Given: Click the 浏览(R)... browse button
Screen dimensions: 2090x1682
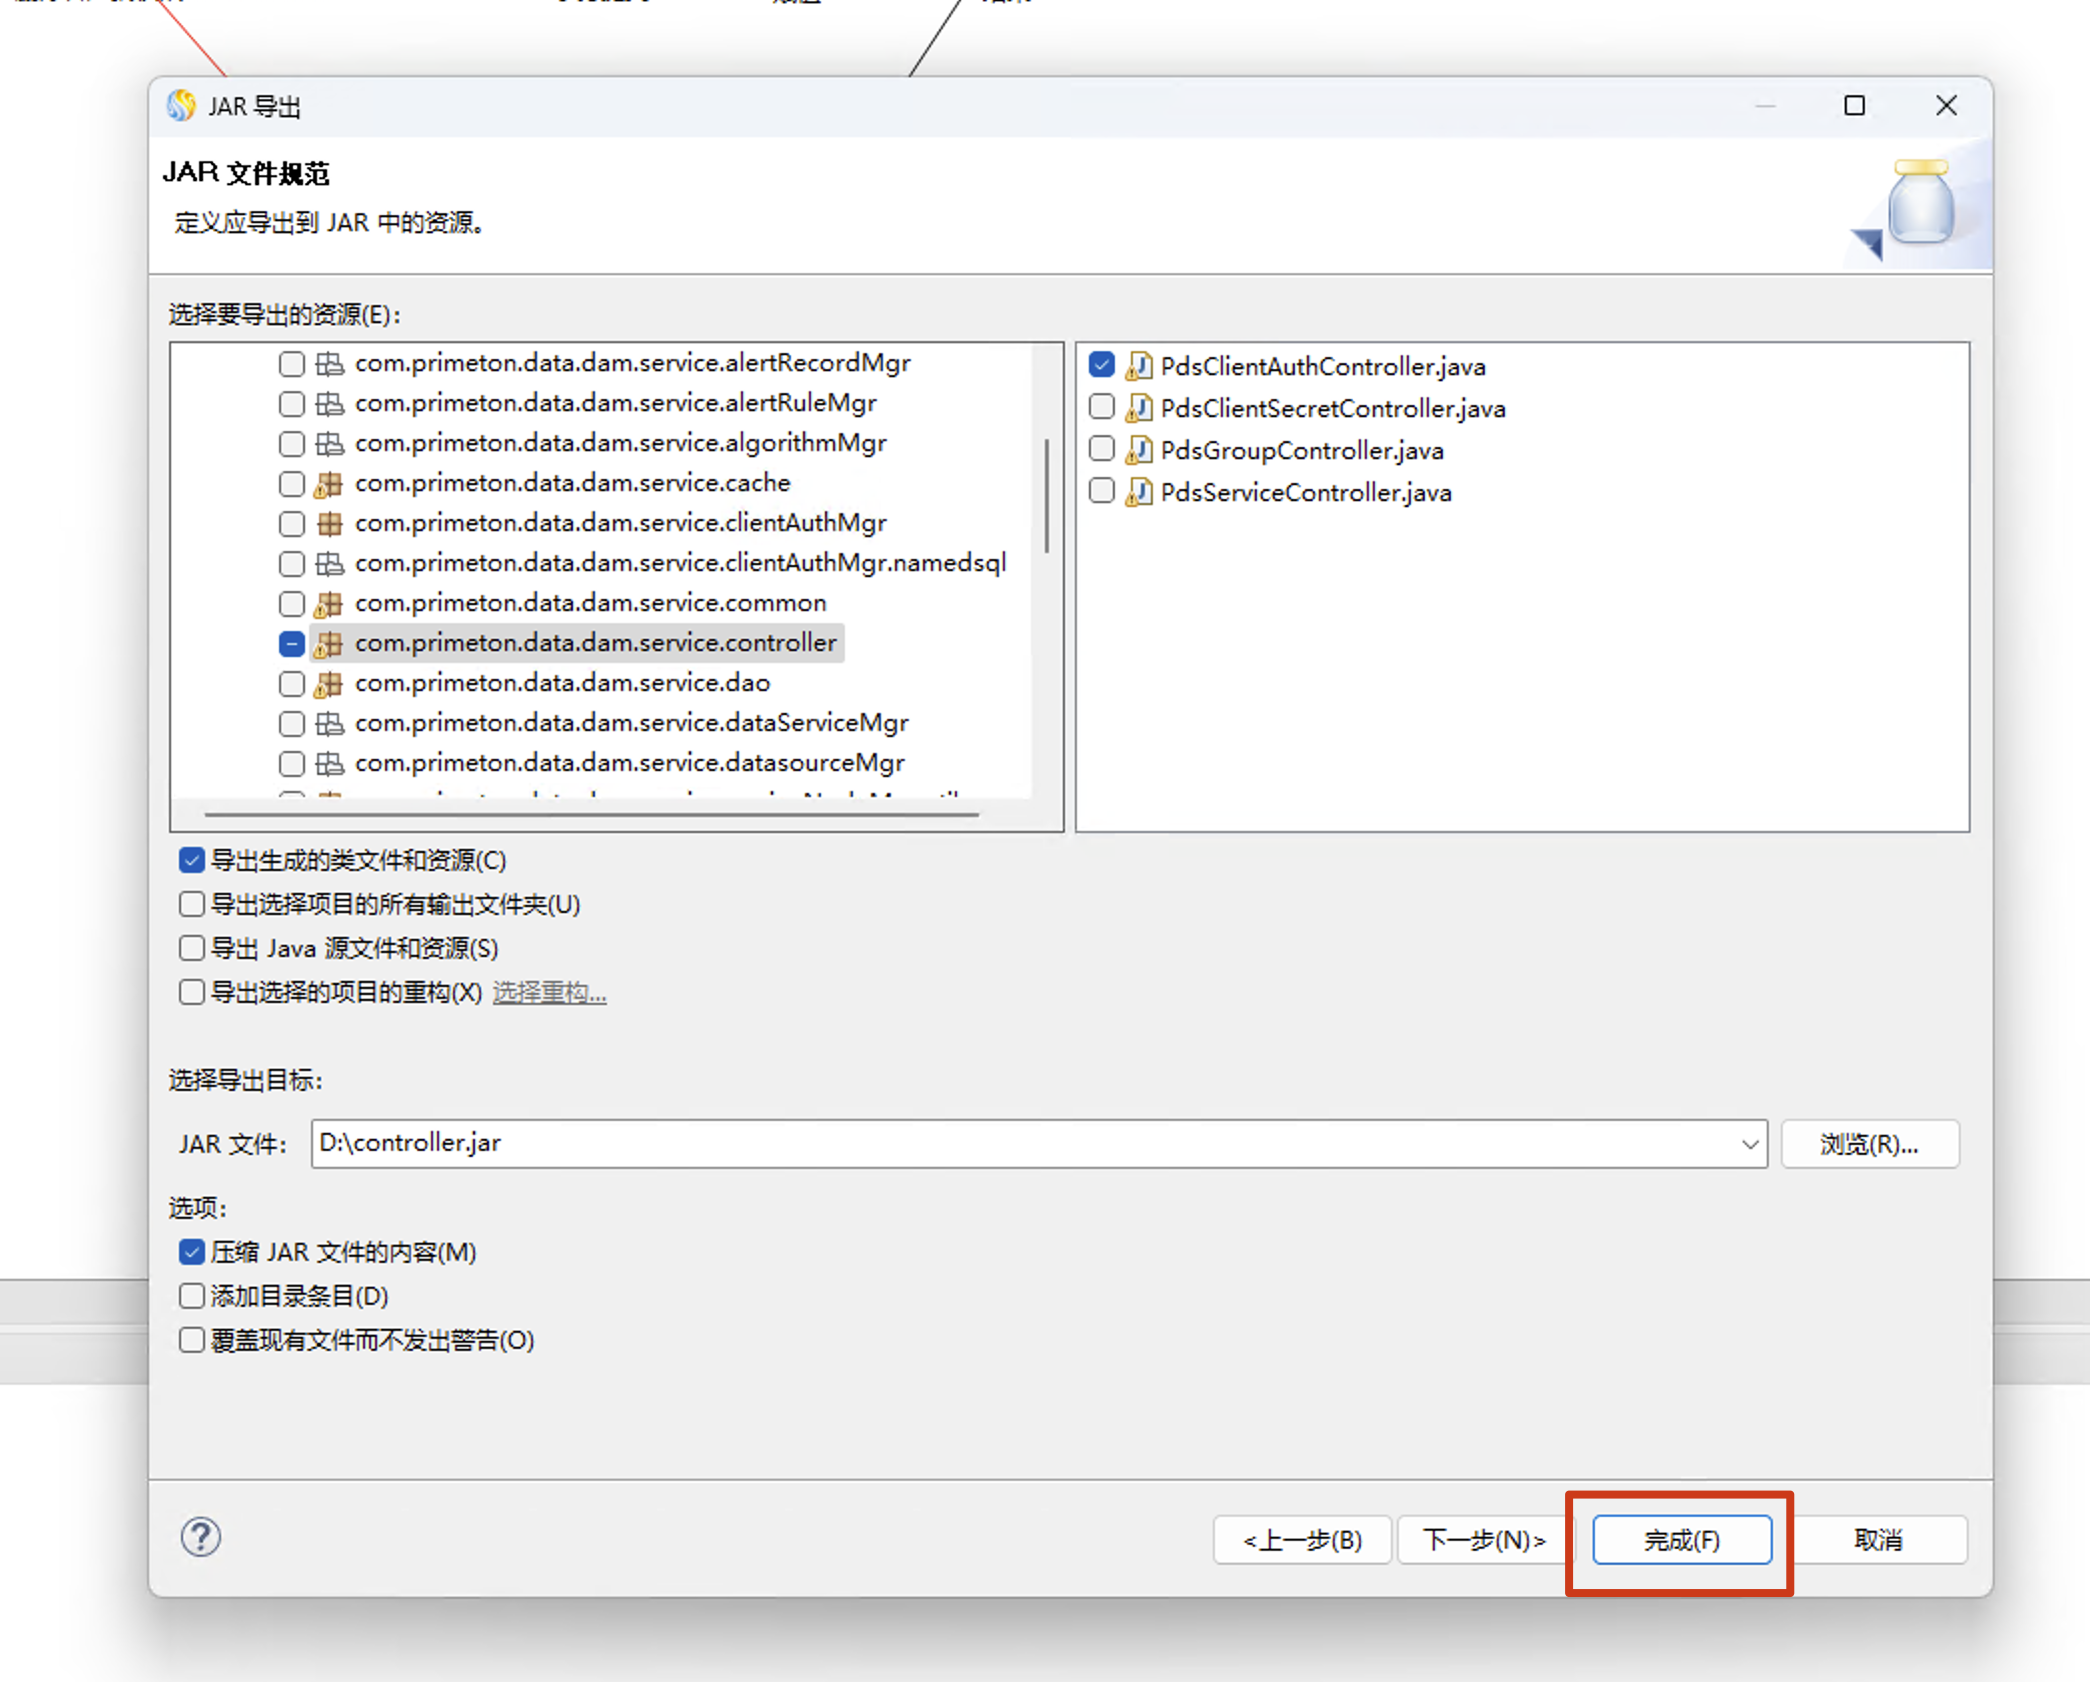Looking at the screenshot, I should (1868, 1144).
